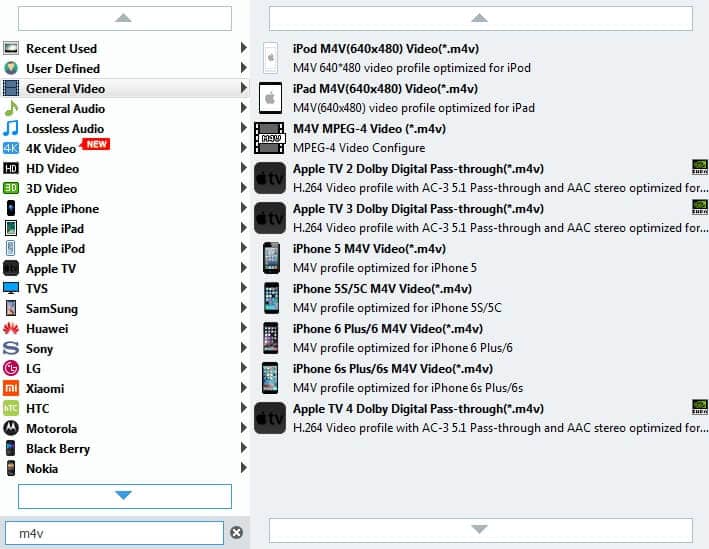The height and width of the screenshot is (549, 709).
Task: Expand the Apple TV submenu arrow
Action: (x=243, y=268)
